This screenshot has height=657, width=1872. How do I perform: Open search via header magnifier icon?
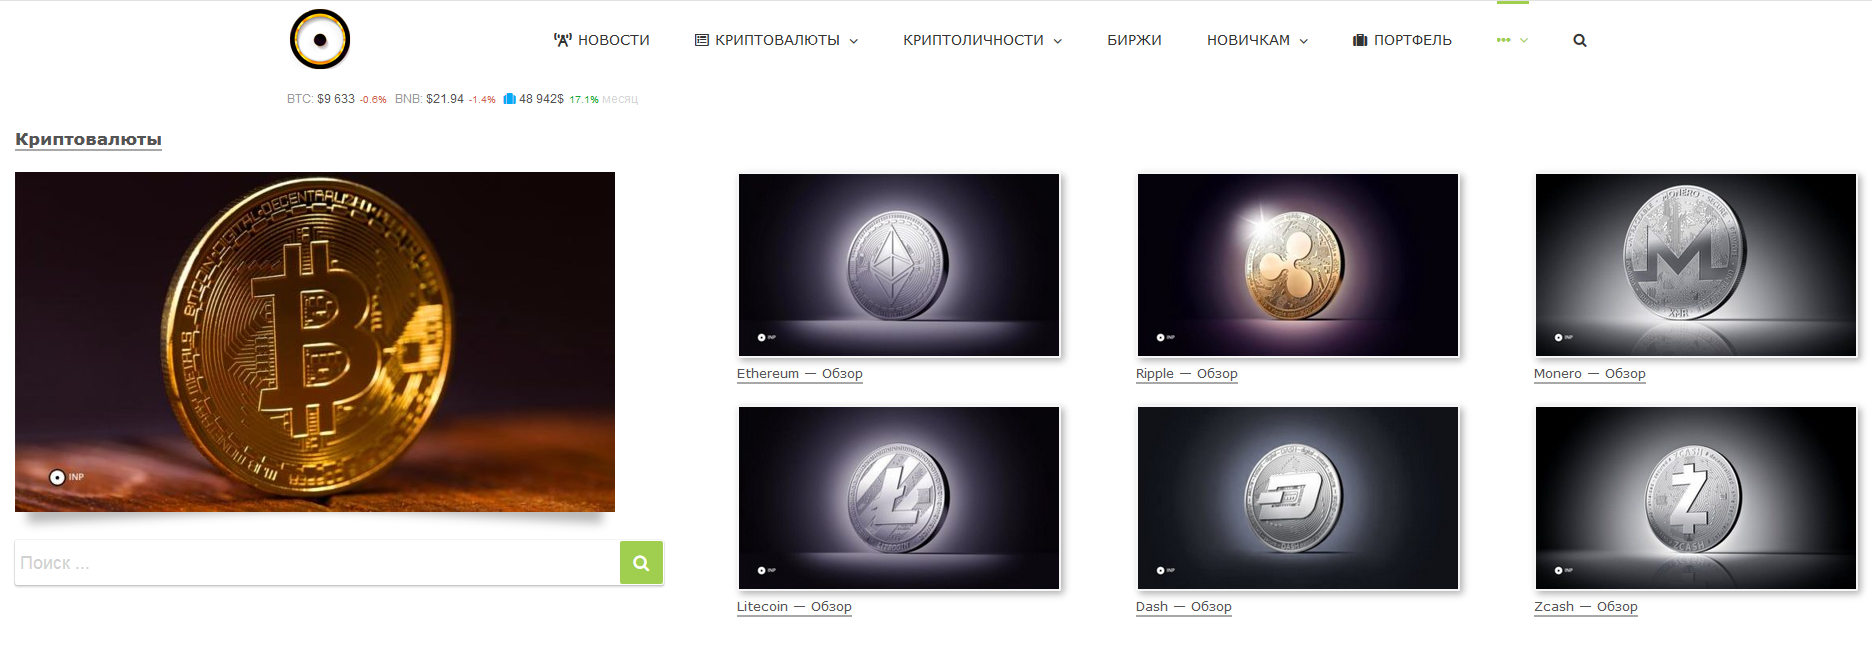tap(1580, 40)
